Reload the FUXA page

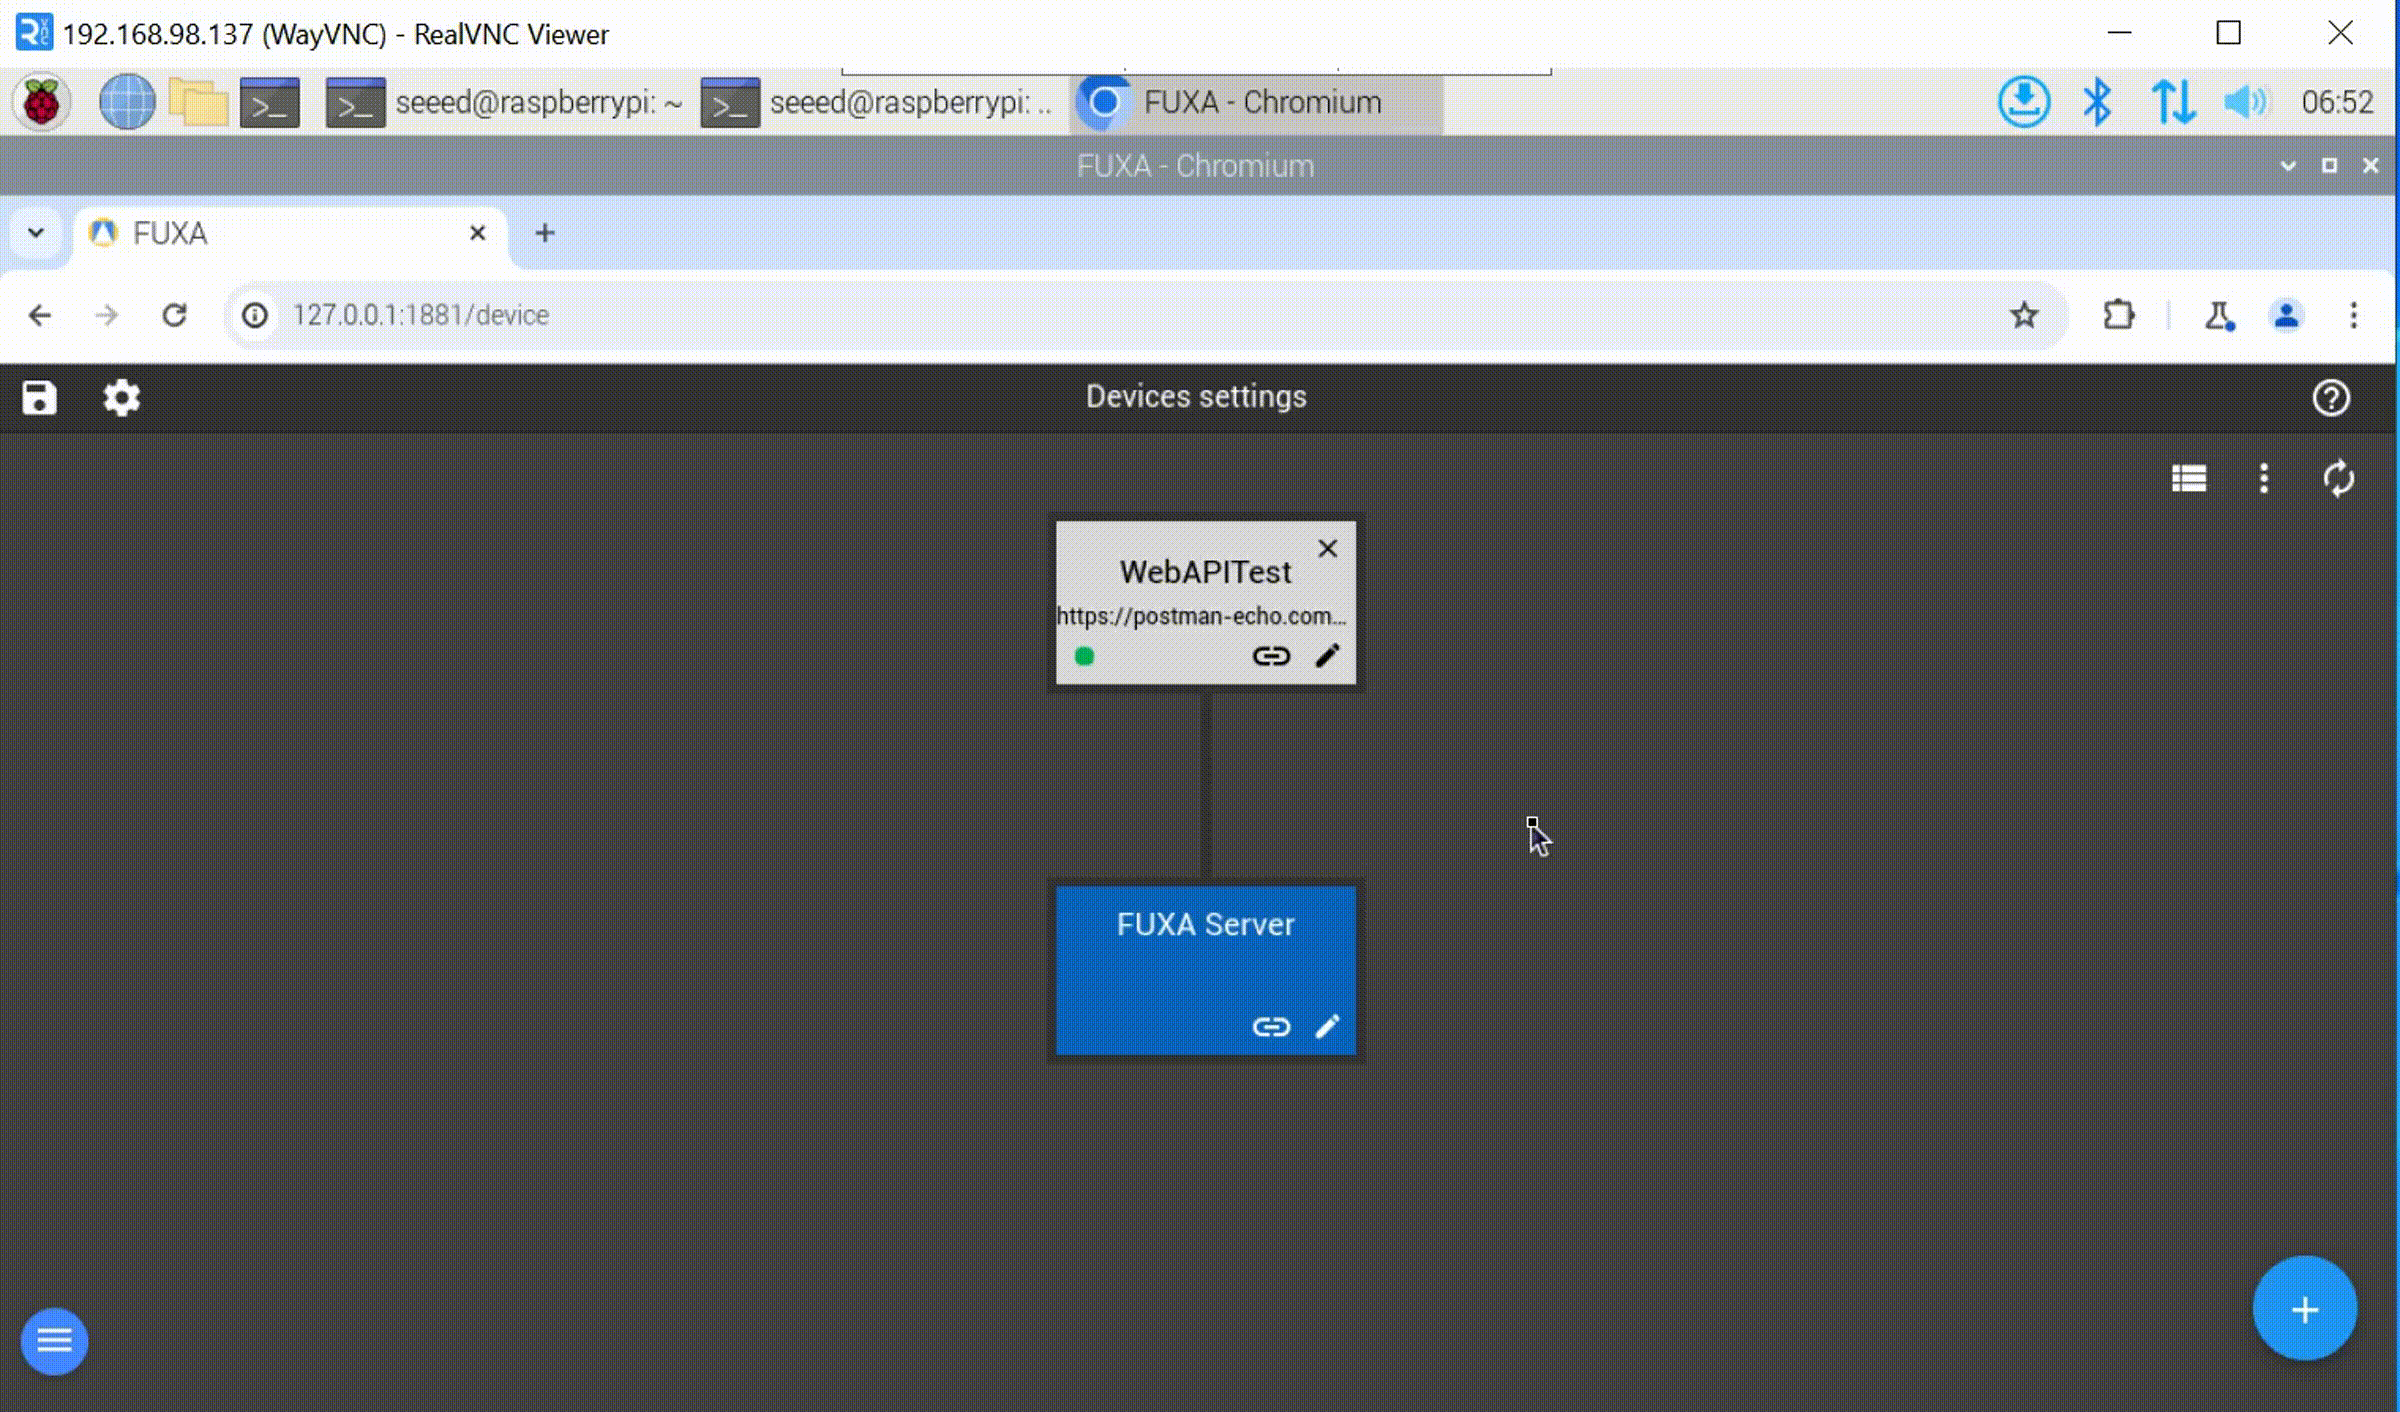[x=175, y=315]
